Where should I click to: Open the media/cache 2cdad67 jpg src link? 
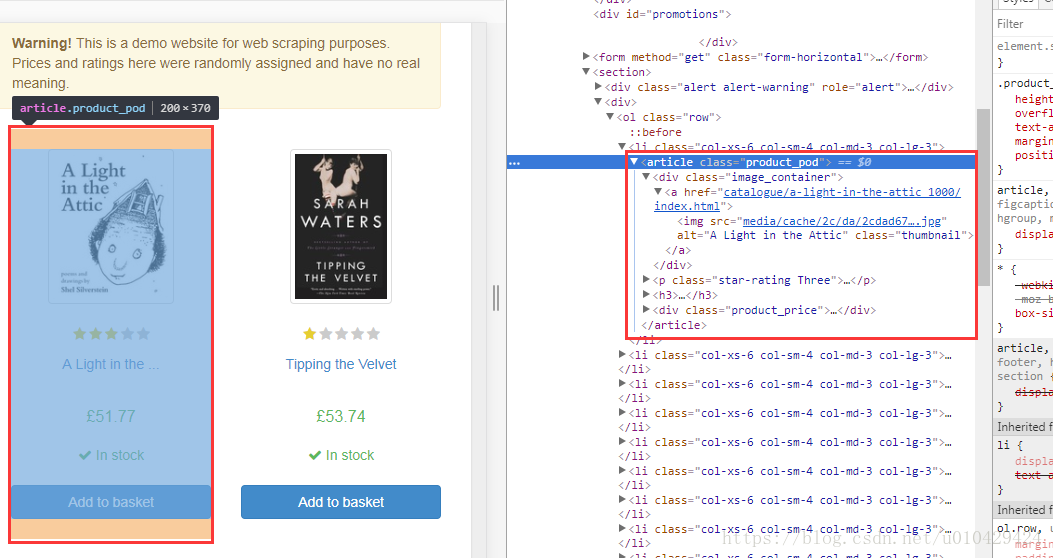[842, 221]
